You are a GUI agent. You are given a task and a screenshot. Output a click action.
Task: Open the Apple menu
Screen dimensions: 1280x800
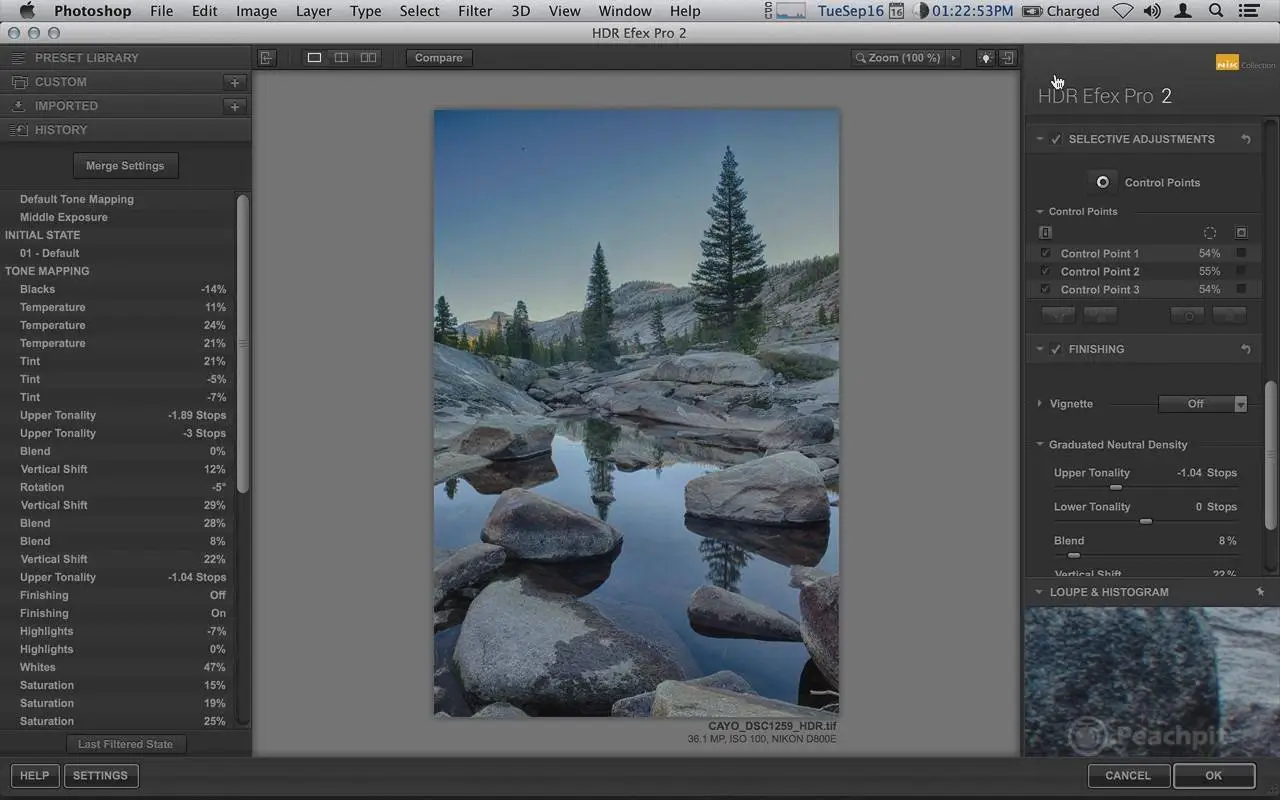(x=27, y=11)
